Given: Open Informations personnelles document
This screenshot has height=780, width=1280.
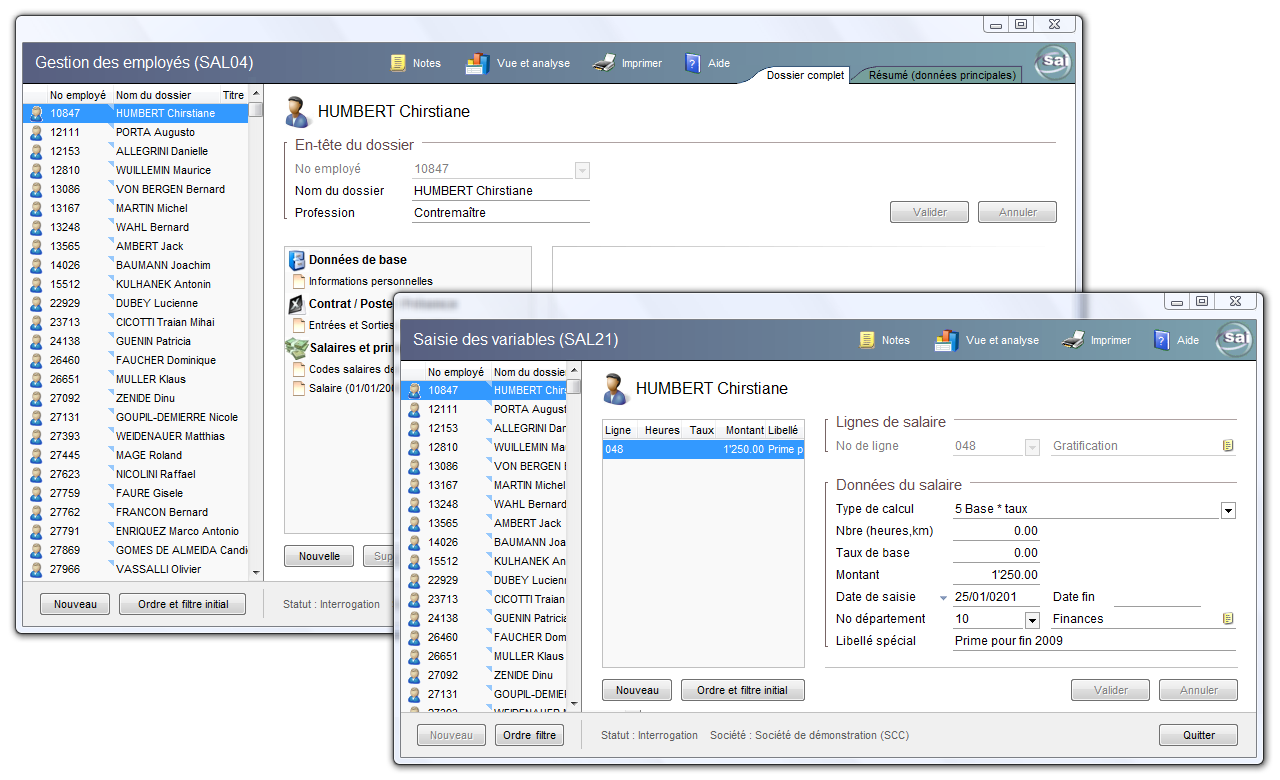Looking at the screenshot, I should click(x=370, y=282).
